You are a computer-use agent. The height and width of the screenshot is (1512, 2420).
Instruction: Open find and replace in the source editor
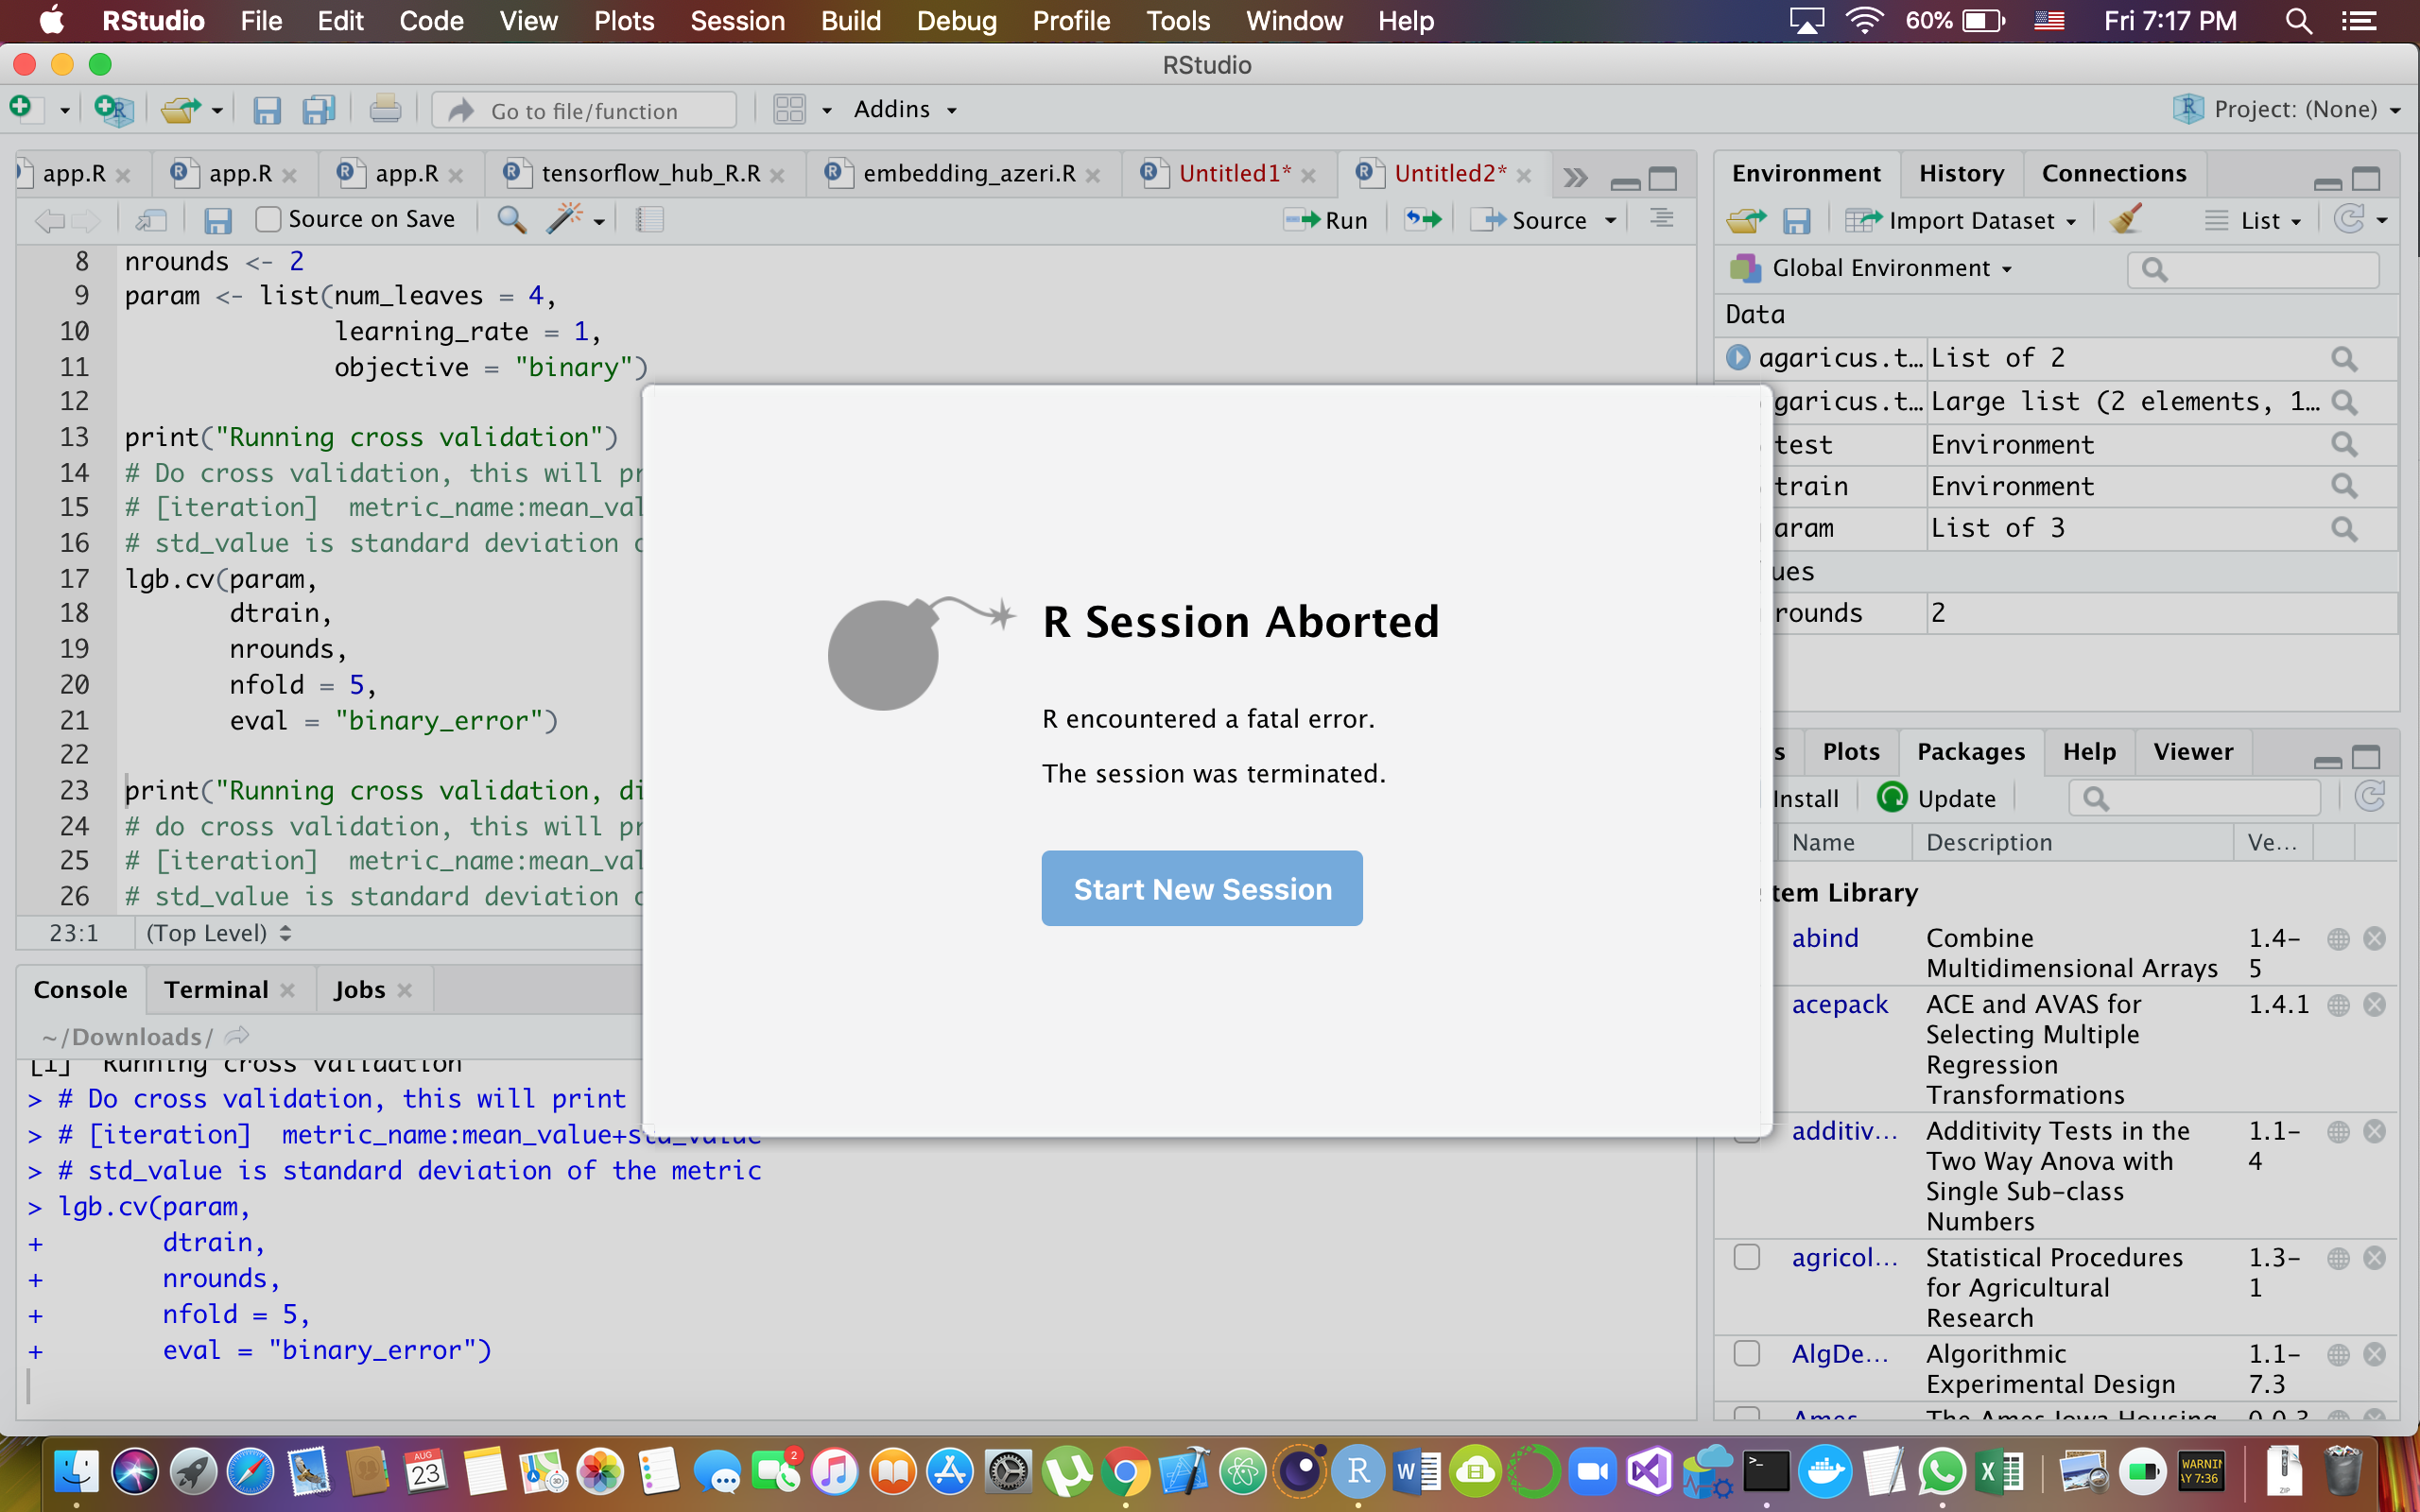pos(512,219)
